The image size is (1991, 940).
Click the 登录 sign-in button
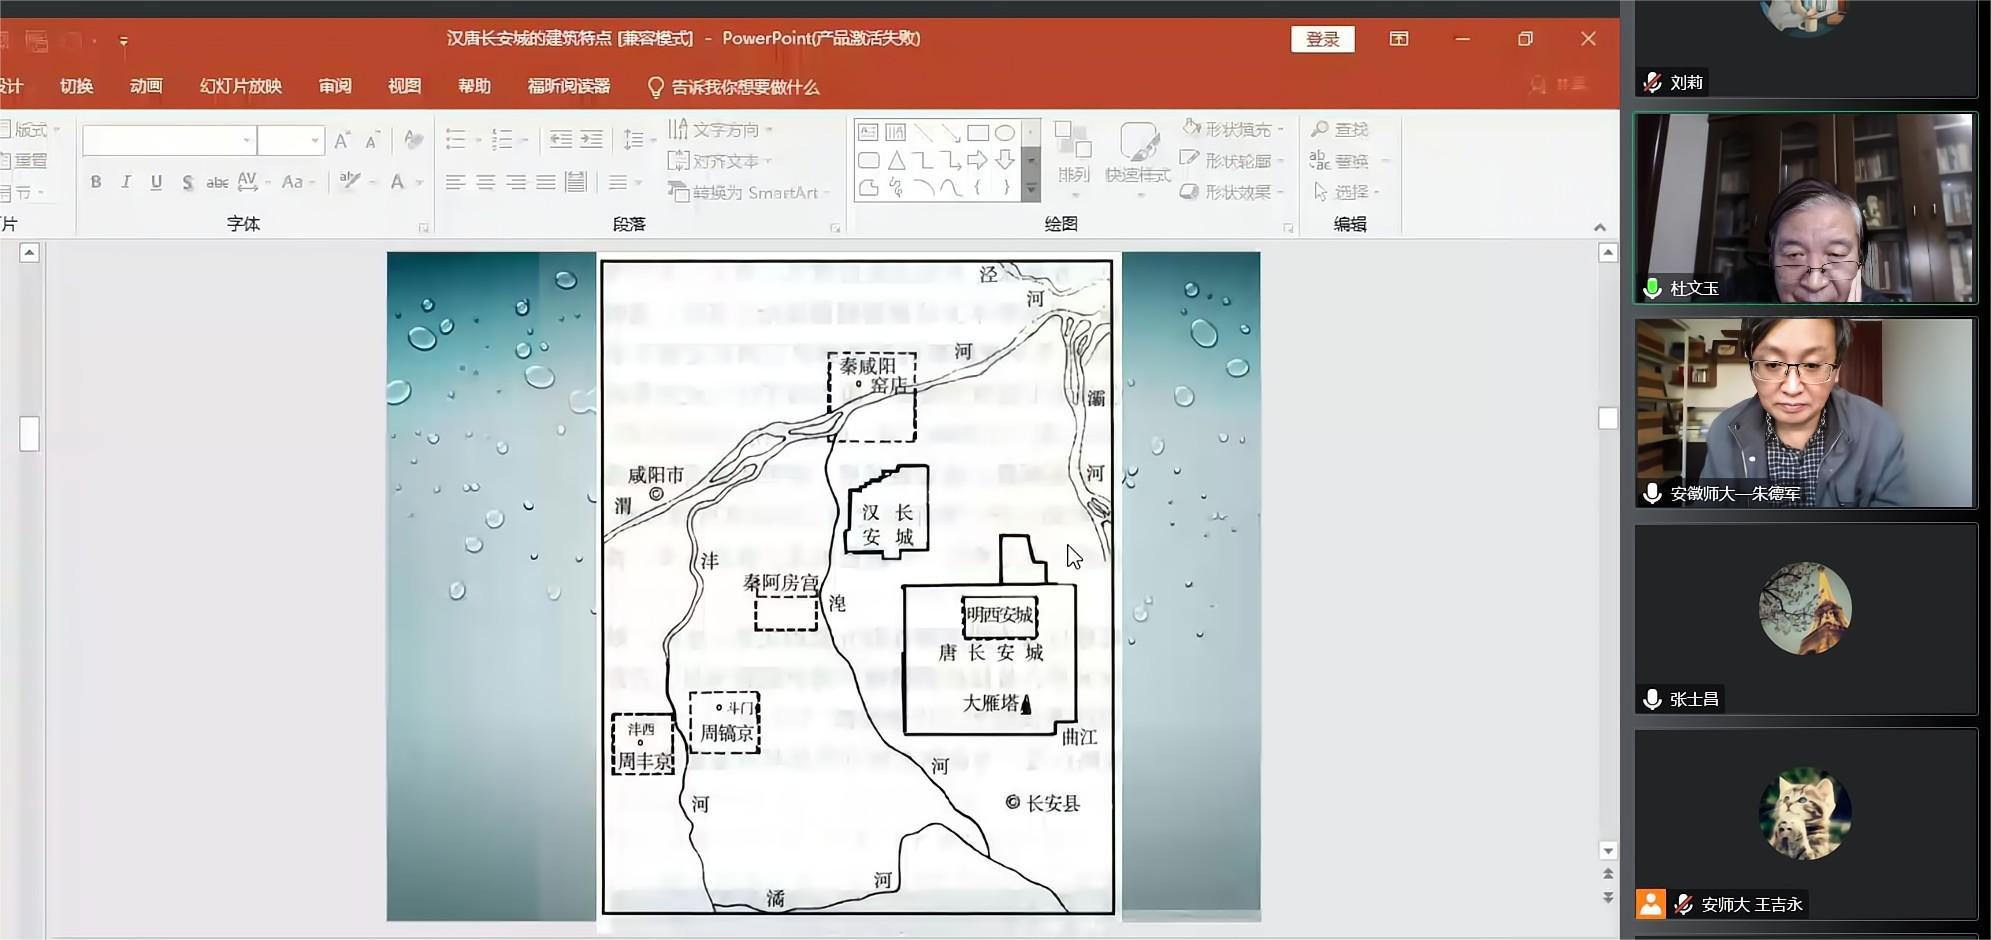point(1322,39)
